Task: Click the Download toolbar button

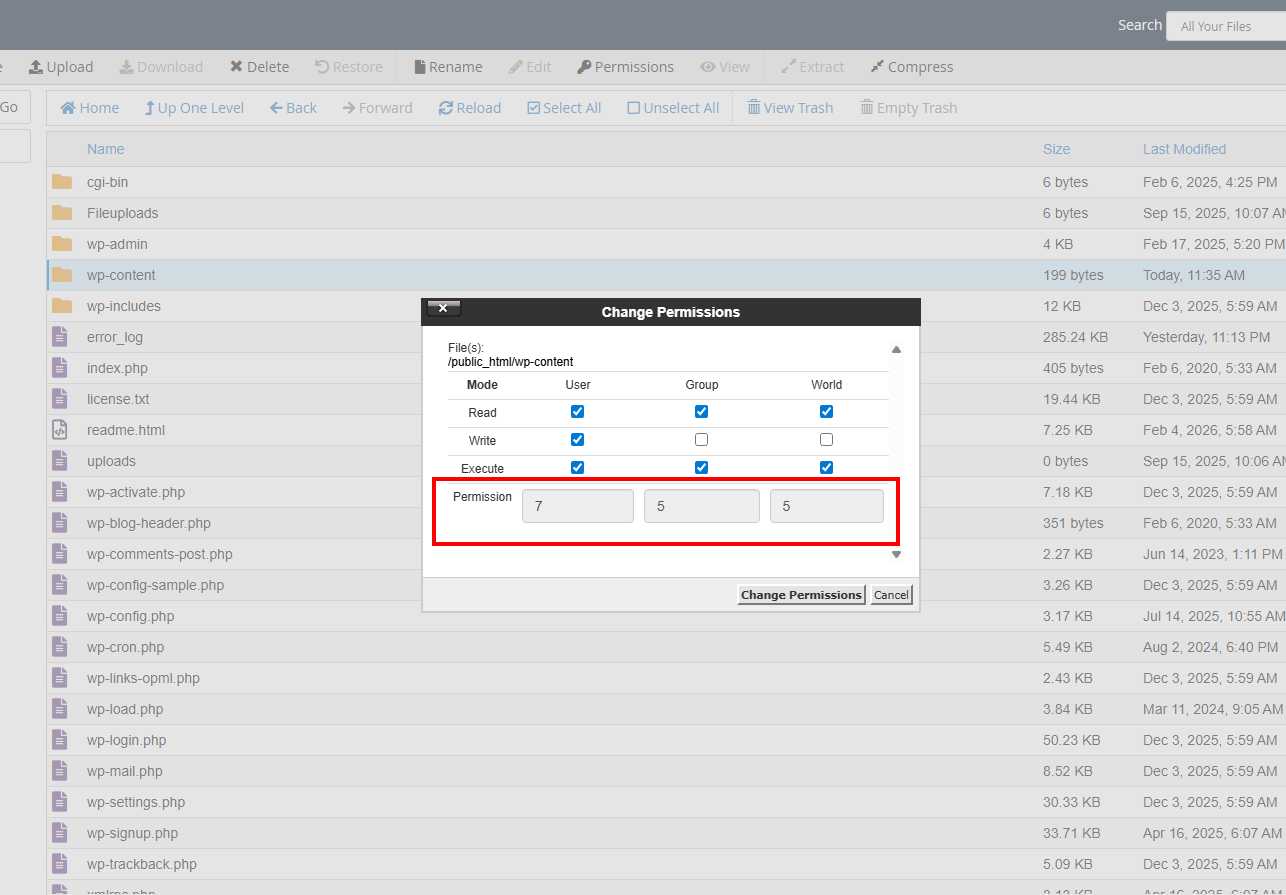Action: pos(161,67)
